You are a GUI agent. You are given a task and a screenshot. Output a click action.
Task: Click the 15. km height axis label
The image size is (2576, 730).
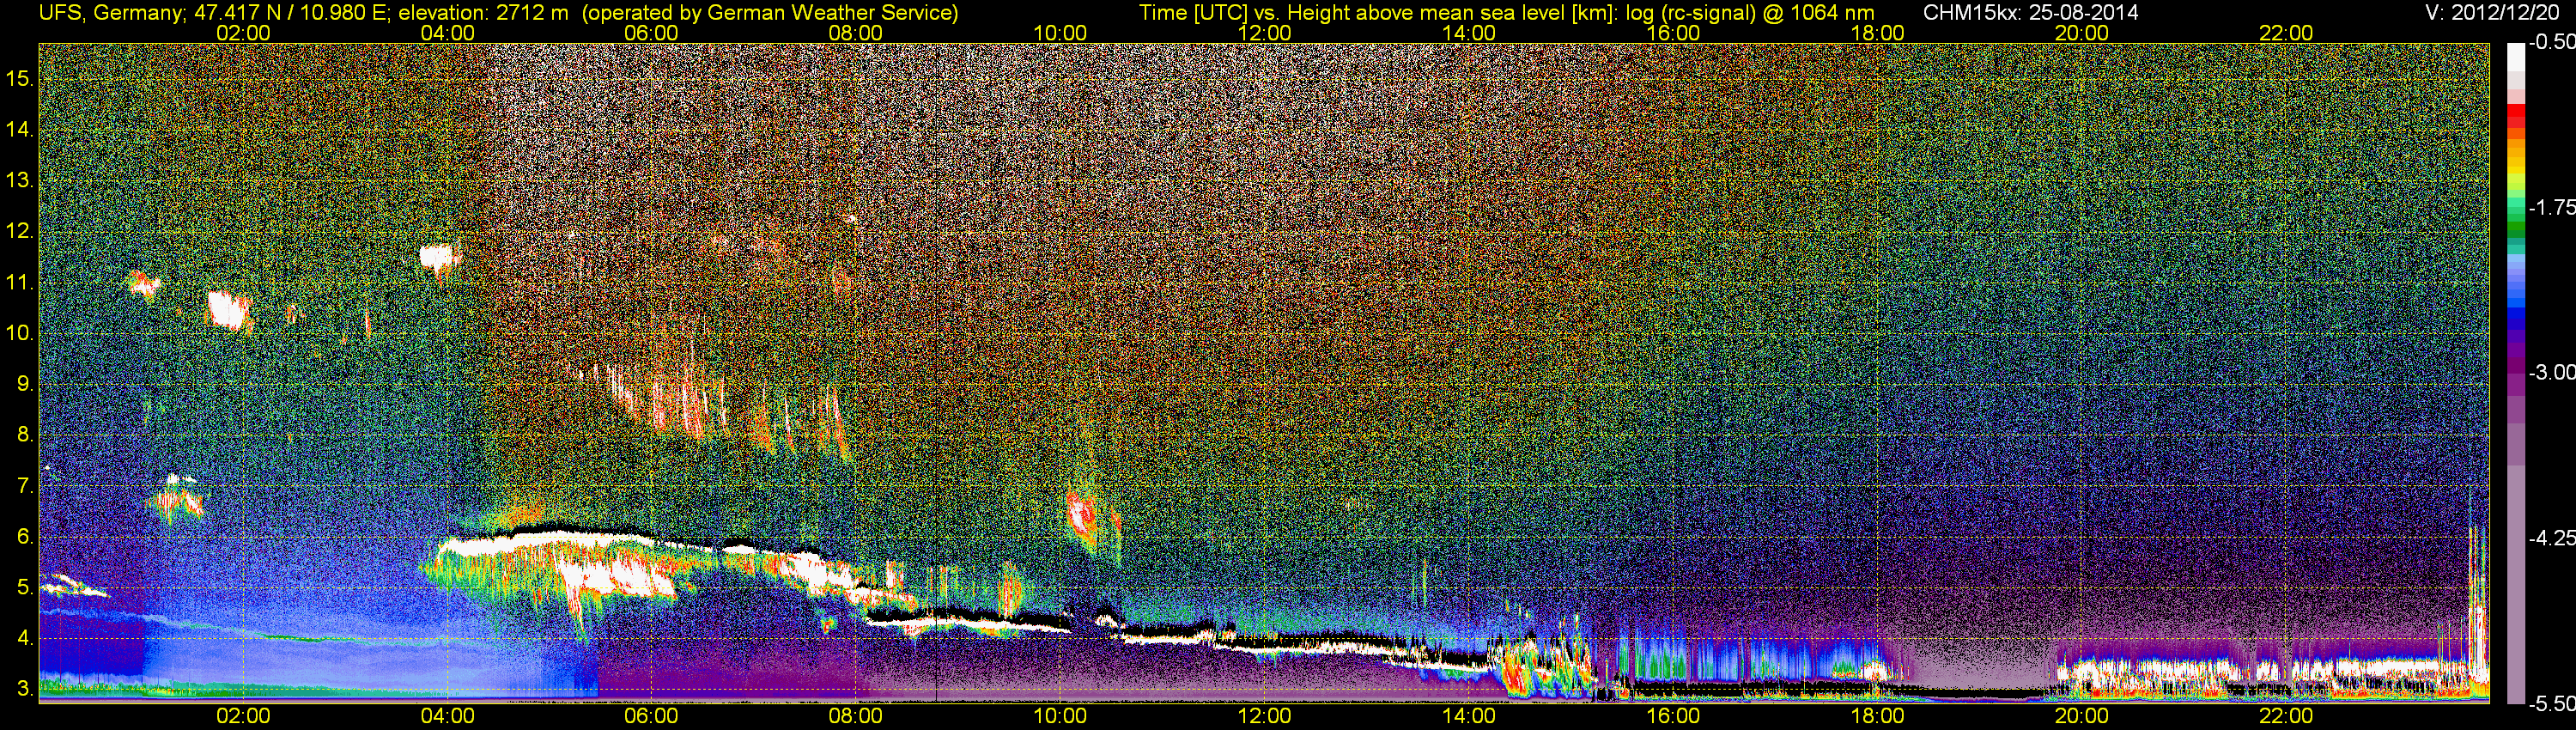tap(20, 78)
